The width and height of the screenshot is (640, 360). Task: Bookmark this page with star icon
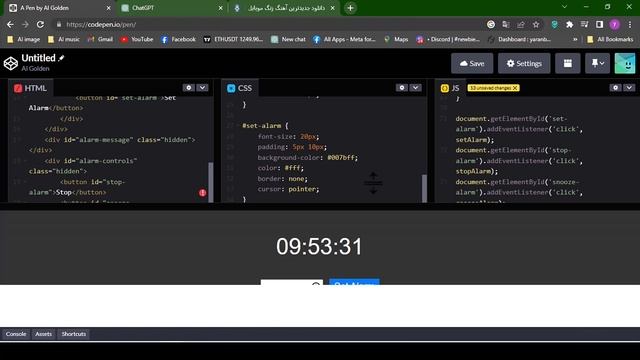pos(536,24)
